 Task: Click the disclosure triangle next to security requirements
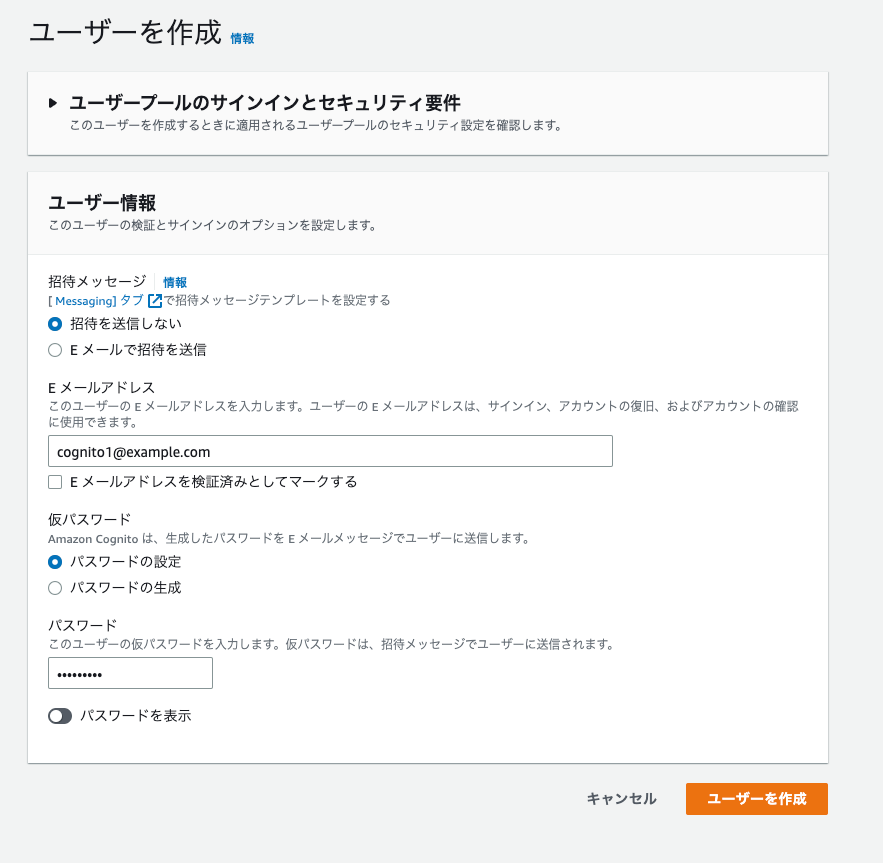point(52,101)
